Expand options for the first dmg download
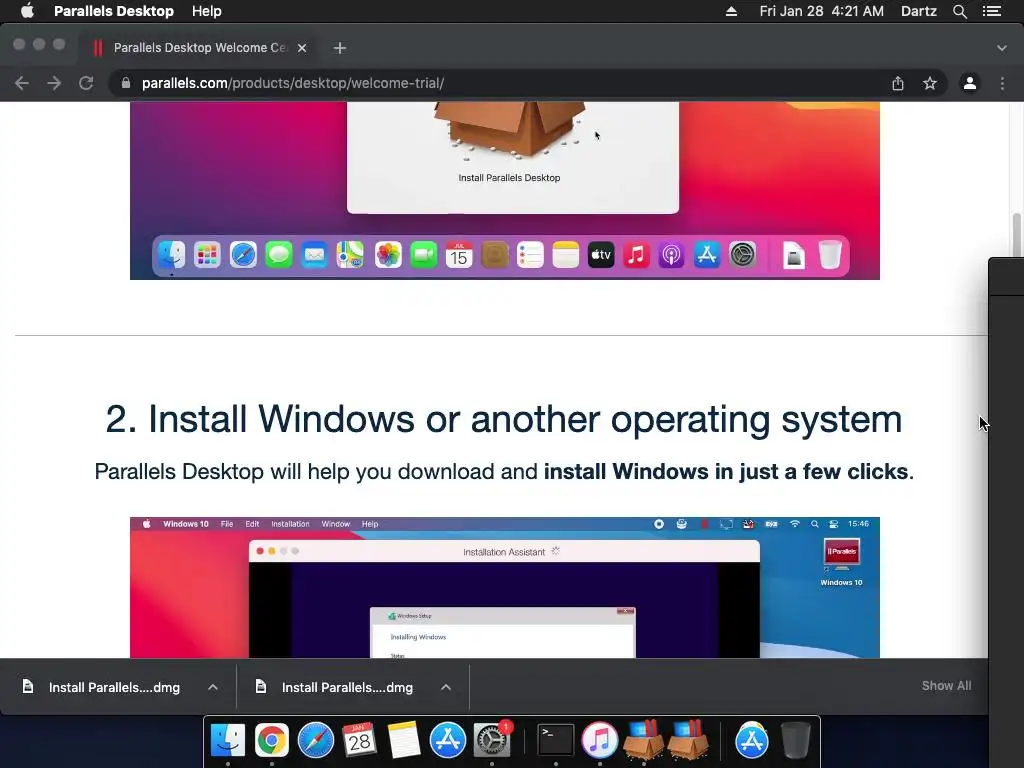The width and height of the screenshot is (1024, 768). coord(213,687)
